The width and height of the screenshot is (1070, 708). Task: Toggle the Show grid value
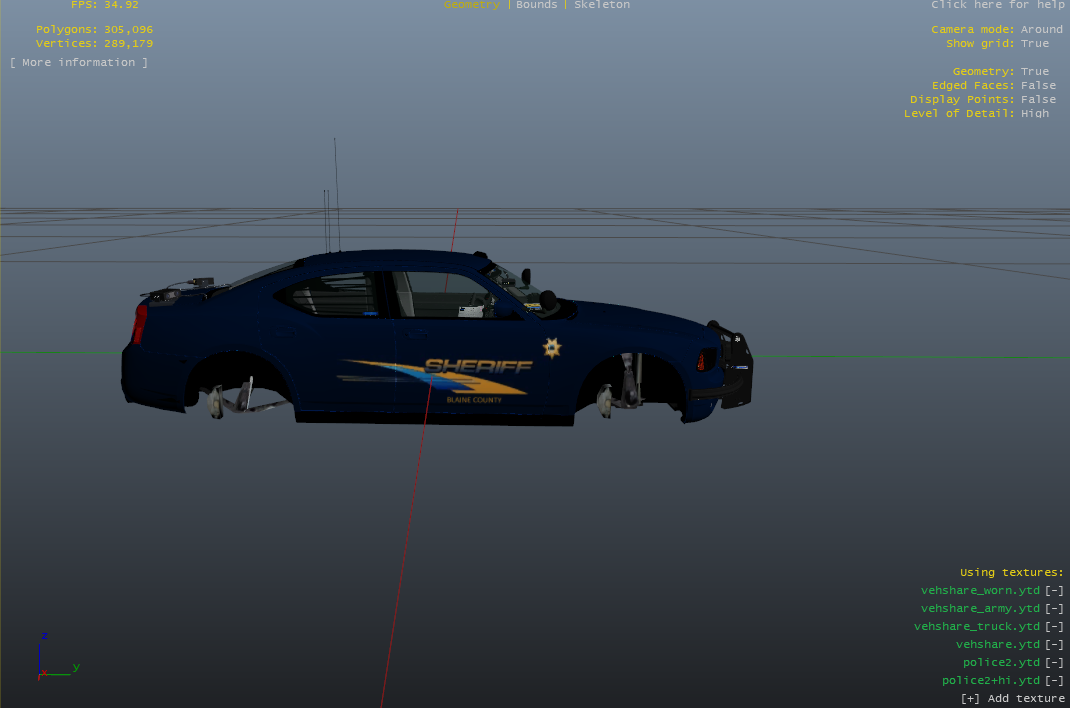pyautogui.click(x=1035, y=44)
